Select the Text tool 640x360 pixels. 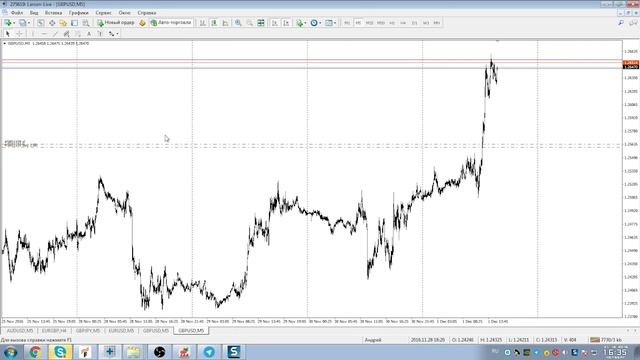89,34
